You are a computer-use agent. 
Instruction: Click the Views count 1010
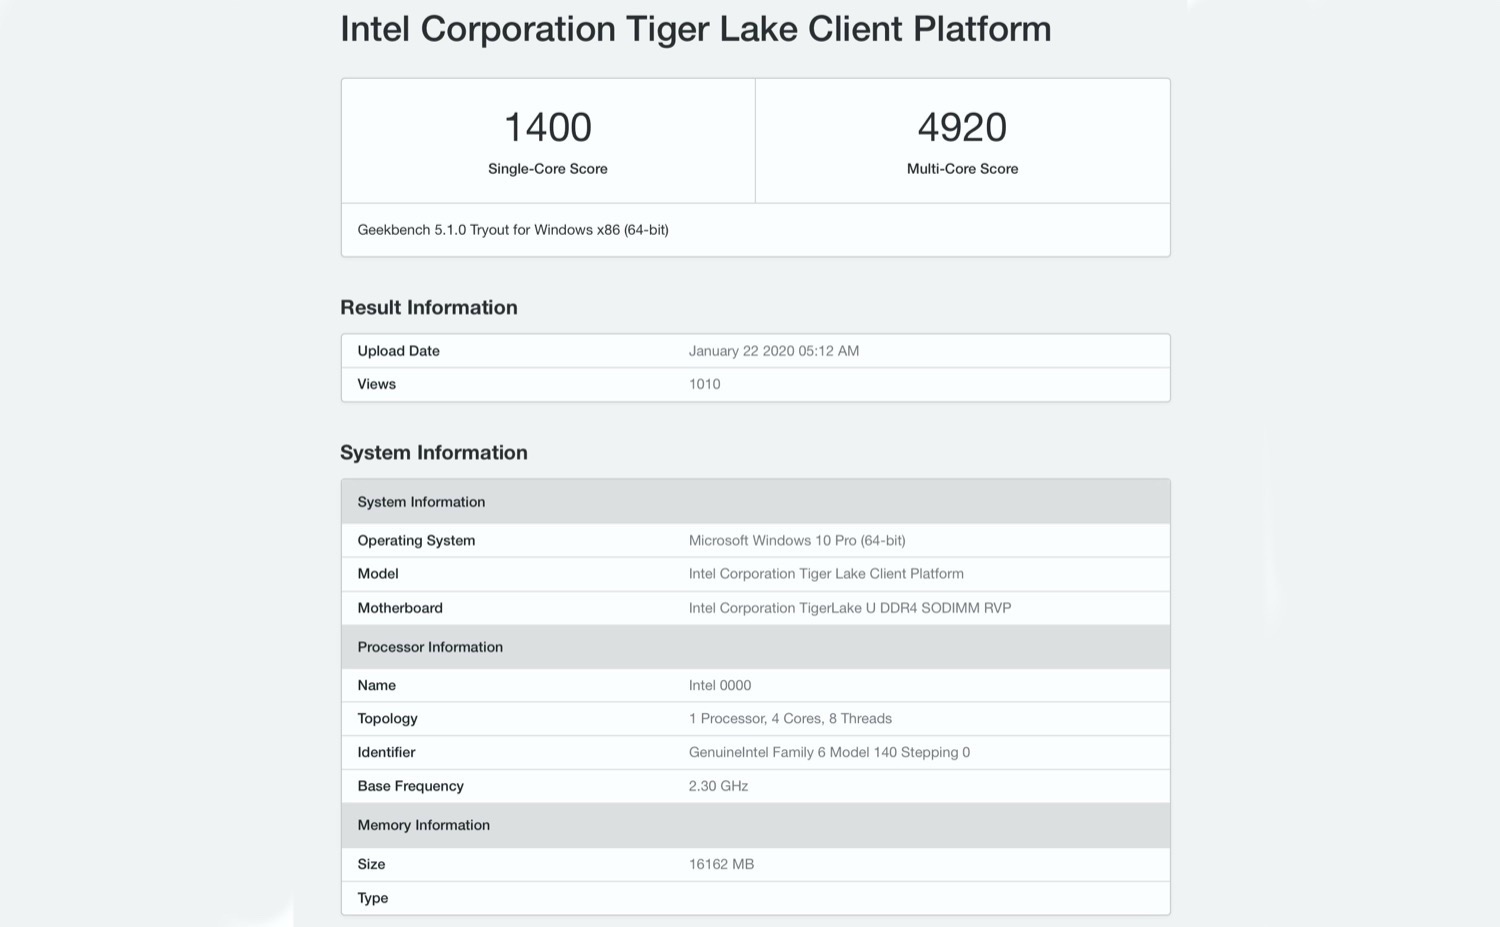click(704, 384)
